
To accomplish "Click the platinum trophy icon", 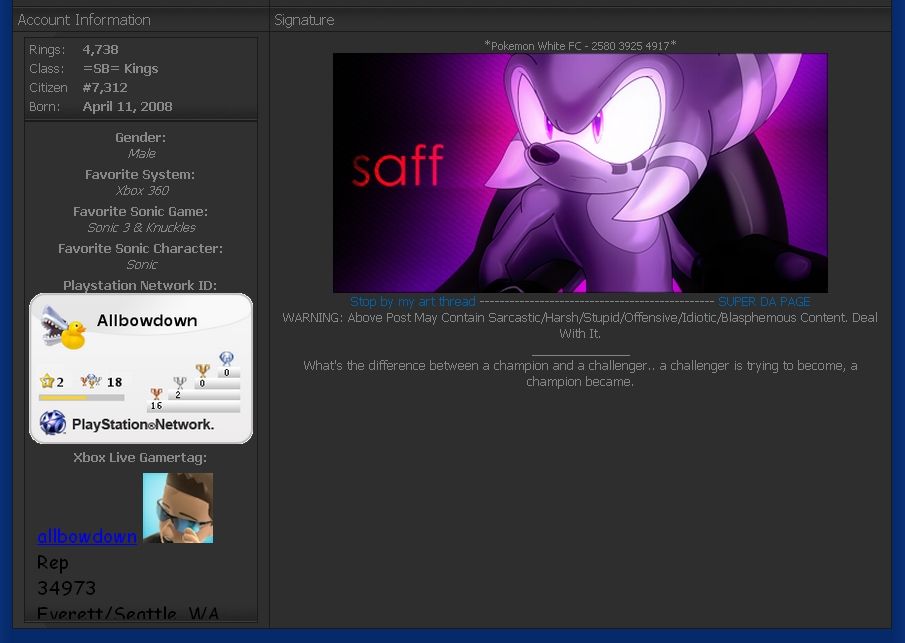I will click(226, 359).
